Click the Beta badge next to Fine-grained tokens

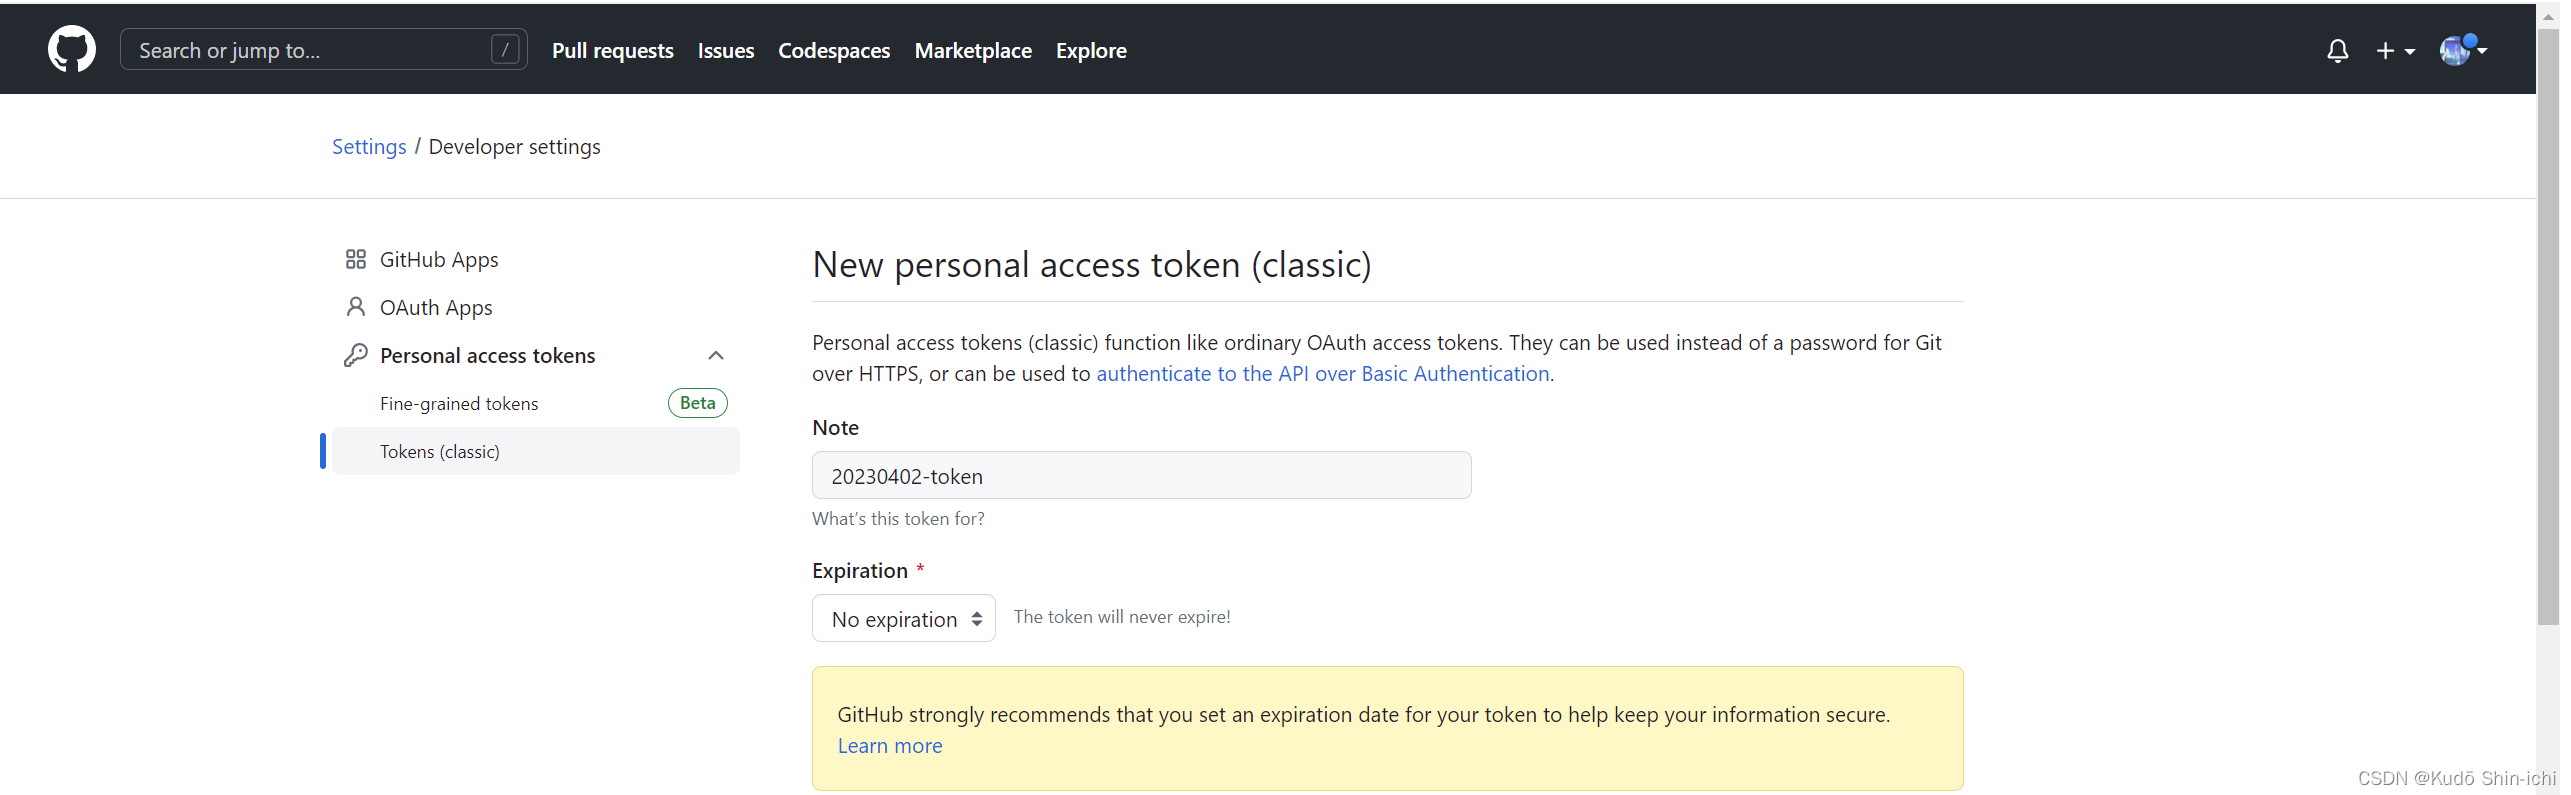click(697, 403)
